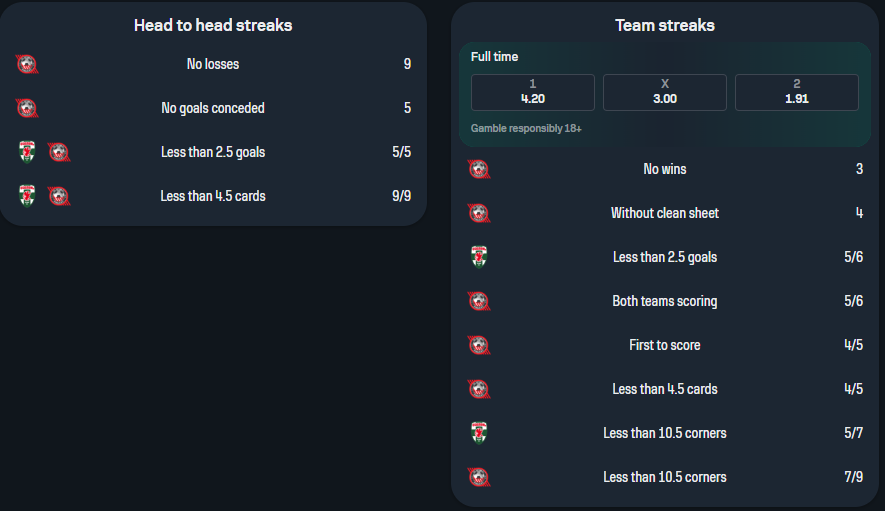Select away win odds 1.91
Viewport: 885px width, 511px height.
point(797,92)
